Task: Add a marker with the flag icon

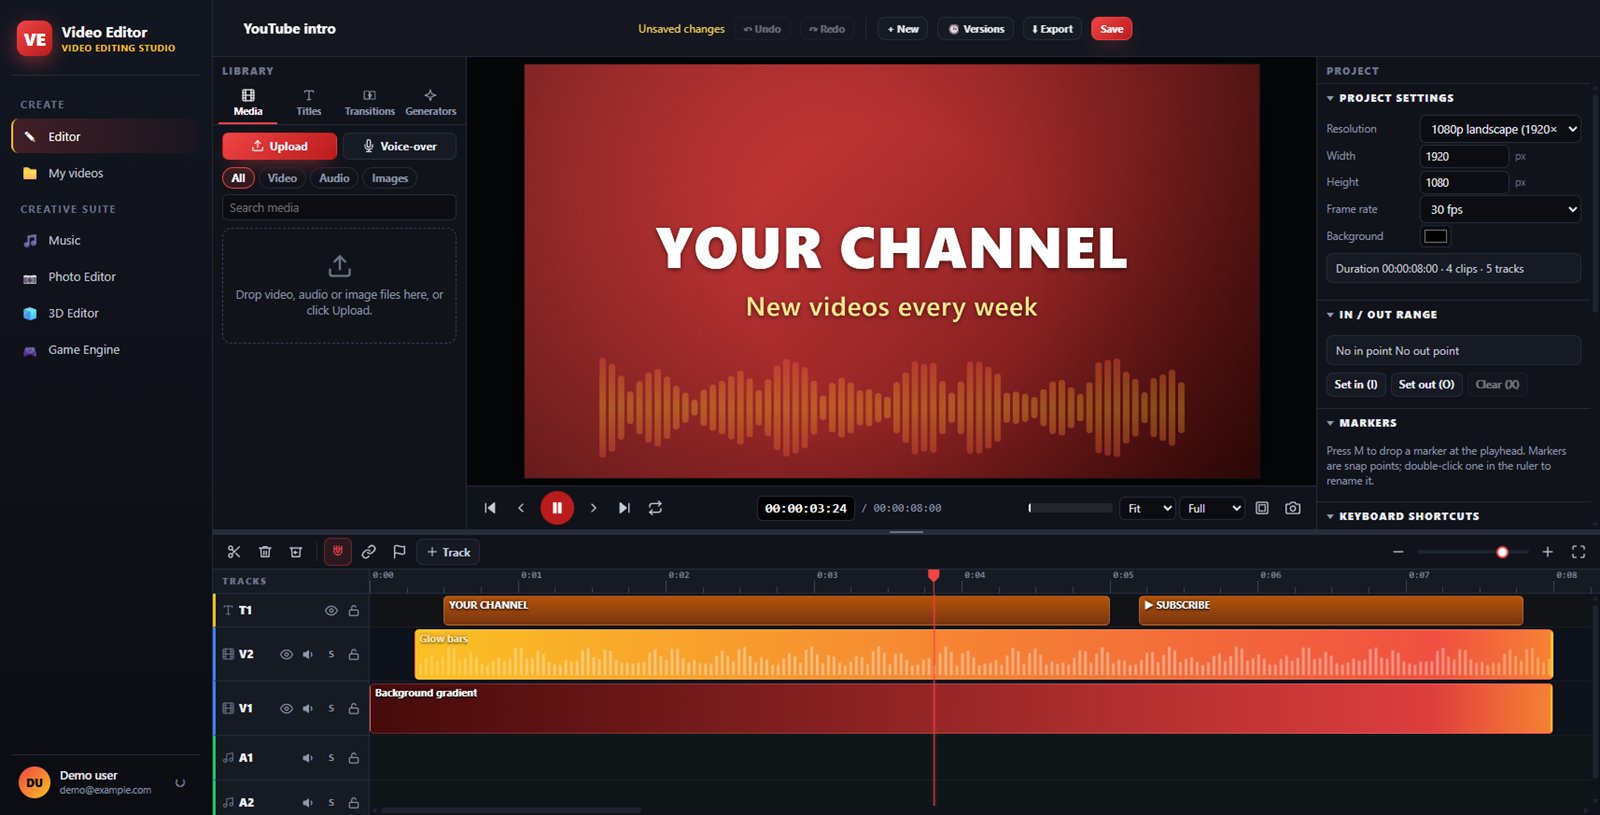Action: (399, 552)
